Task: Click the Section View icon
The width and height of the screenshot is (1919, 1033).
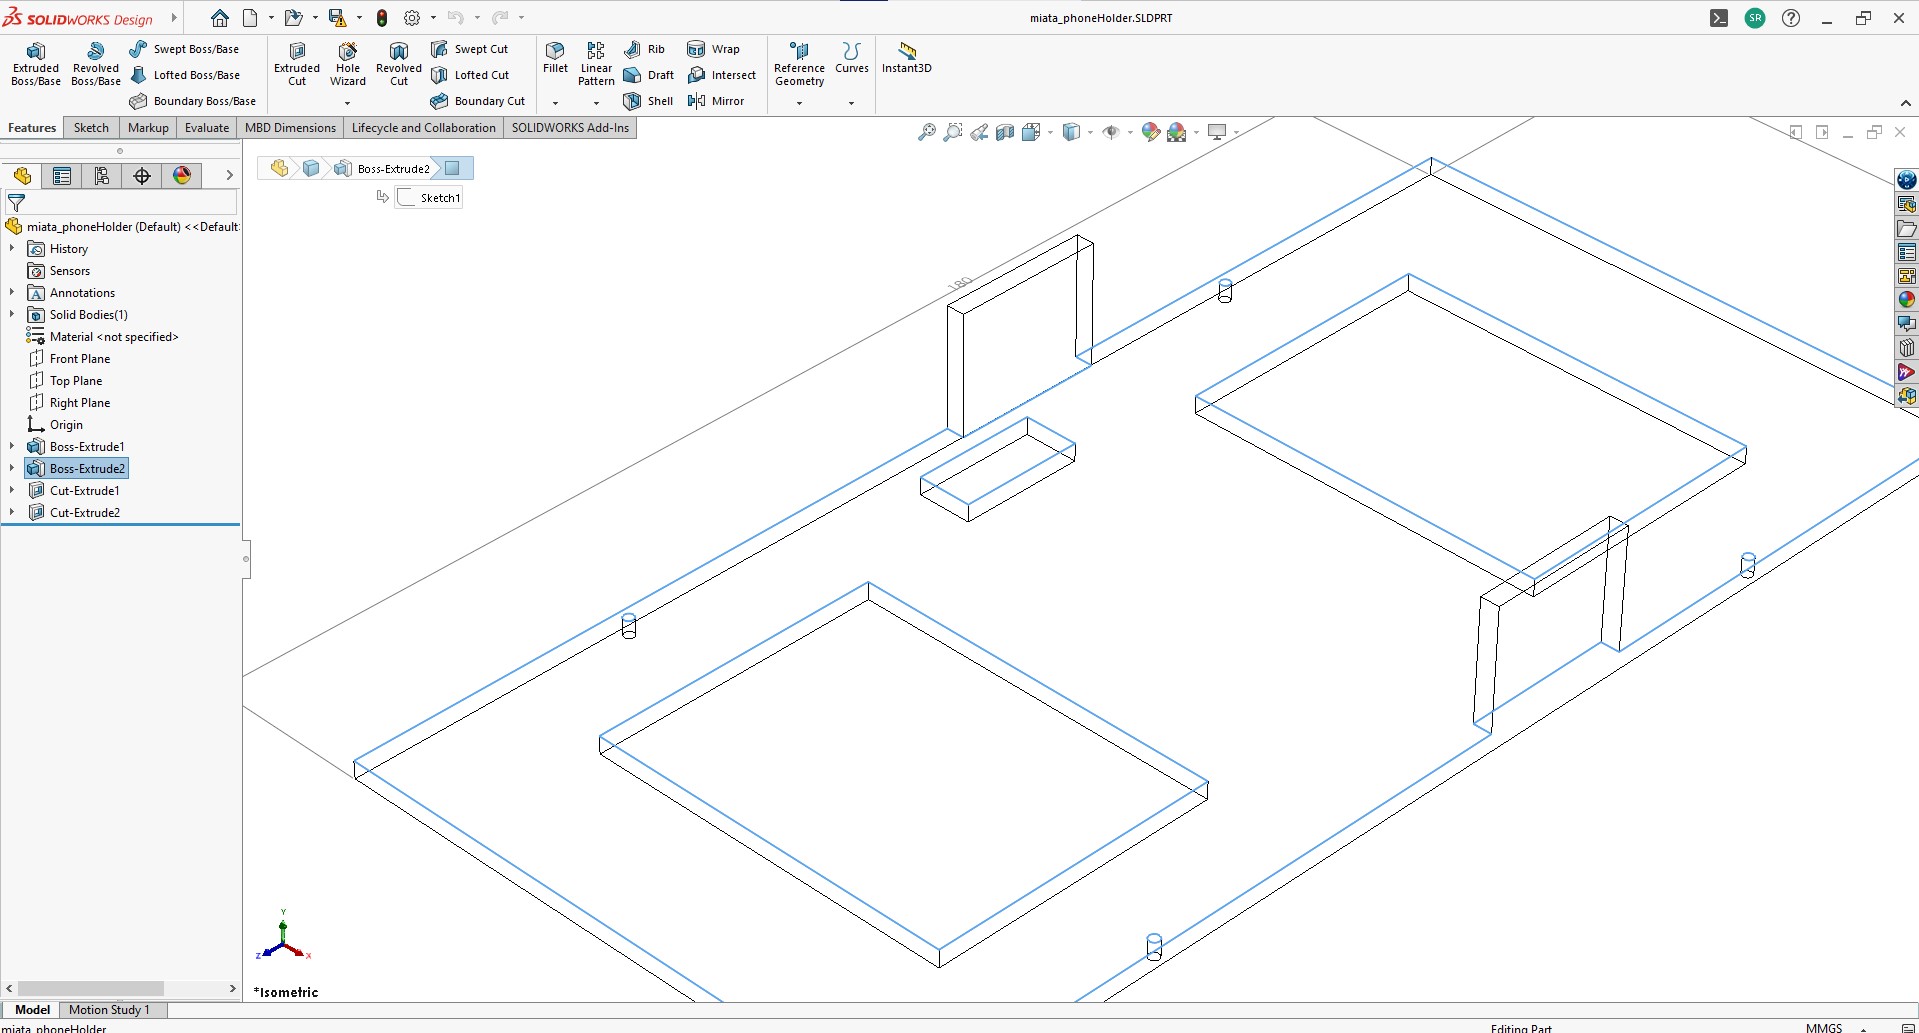Action: [1005, 132]
